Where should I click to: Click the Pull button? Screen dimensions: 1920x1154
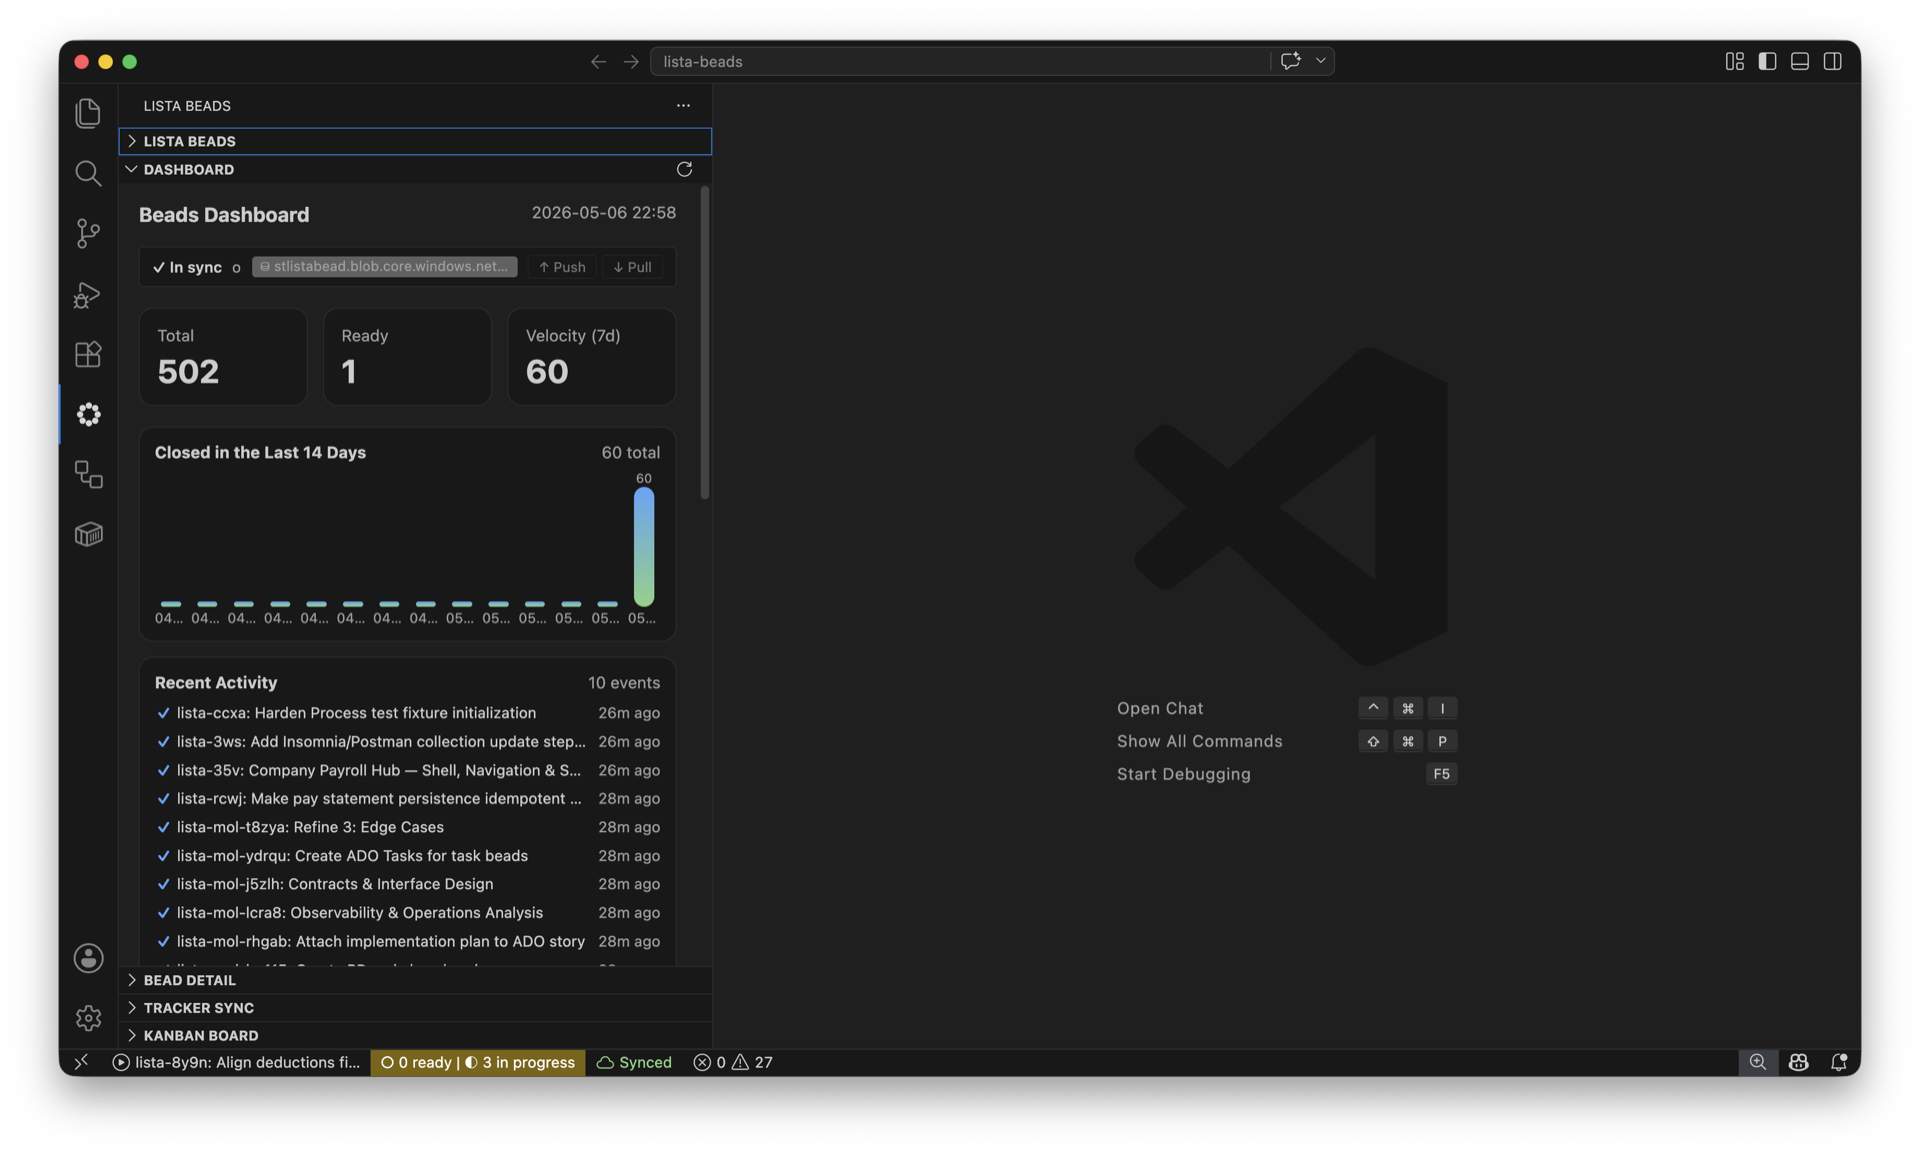(x=632, y=267)
